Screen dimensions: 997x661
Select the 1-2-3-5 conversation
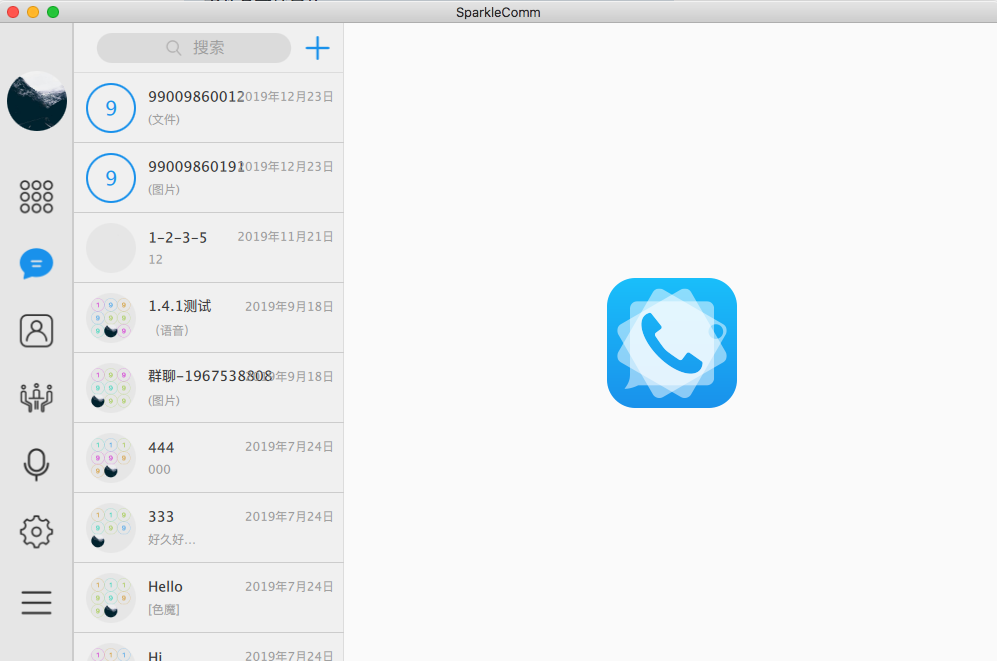point(209,248)
